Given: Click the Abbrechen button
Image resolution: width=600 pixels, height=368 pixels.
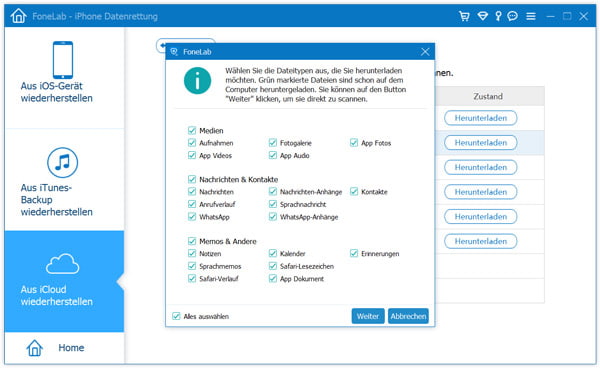Looking at the screenshot, I should 408,316.
